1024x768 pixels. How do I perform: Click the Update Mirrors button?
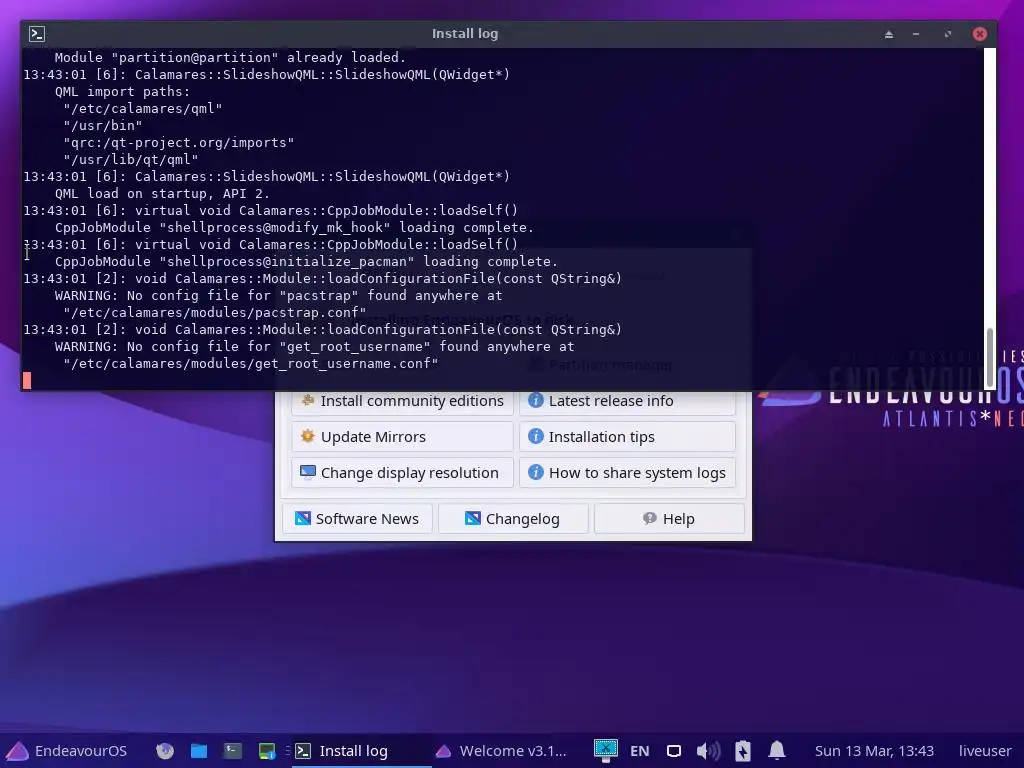pyautogui.click(x=402, y=436)
